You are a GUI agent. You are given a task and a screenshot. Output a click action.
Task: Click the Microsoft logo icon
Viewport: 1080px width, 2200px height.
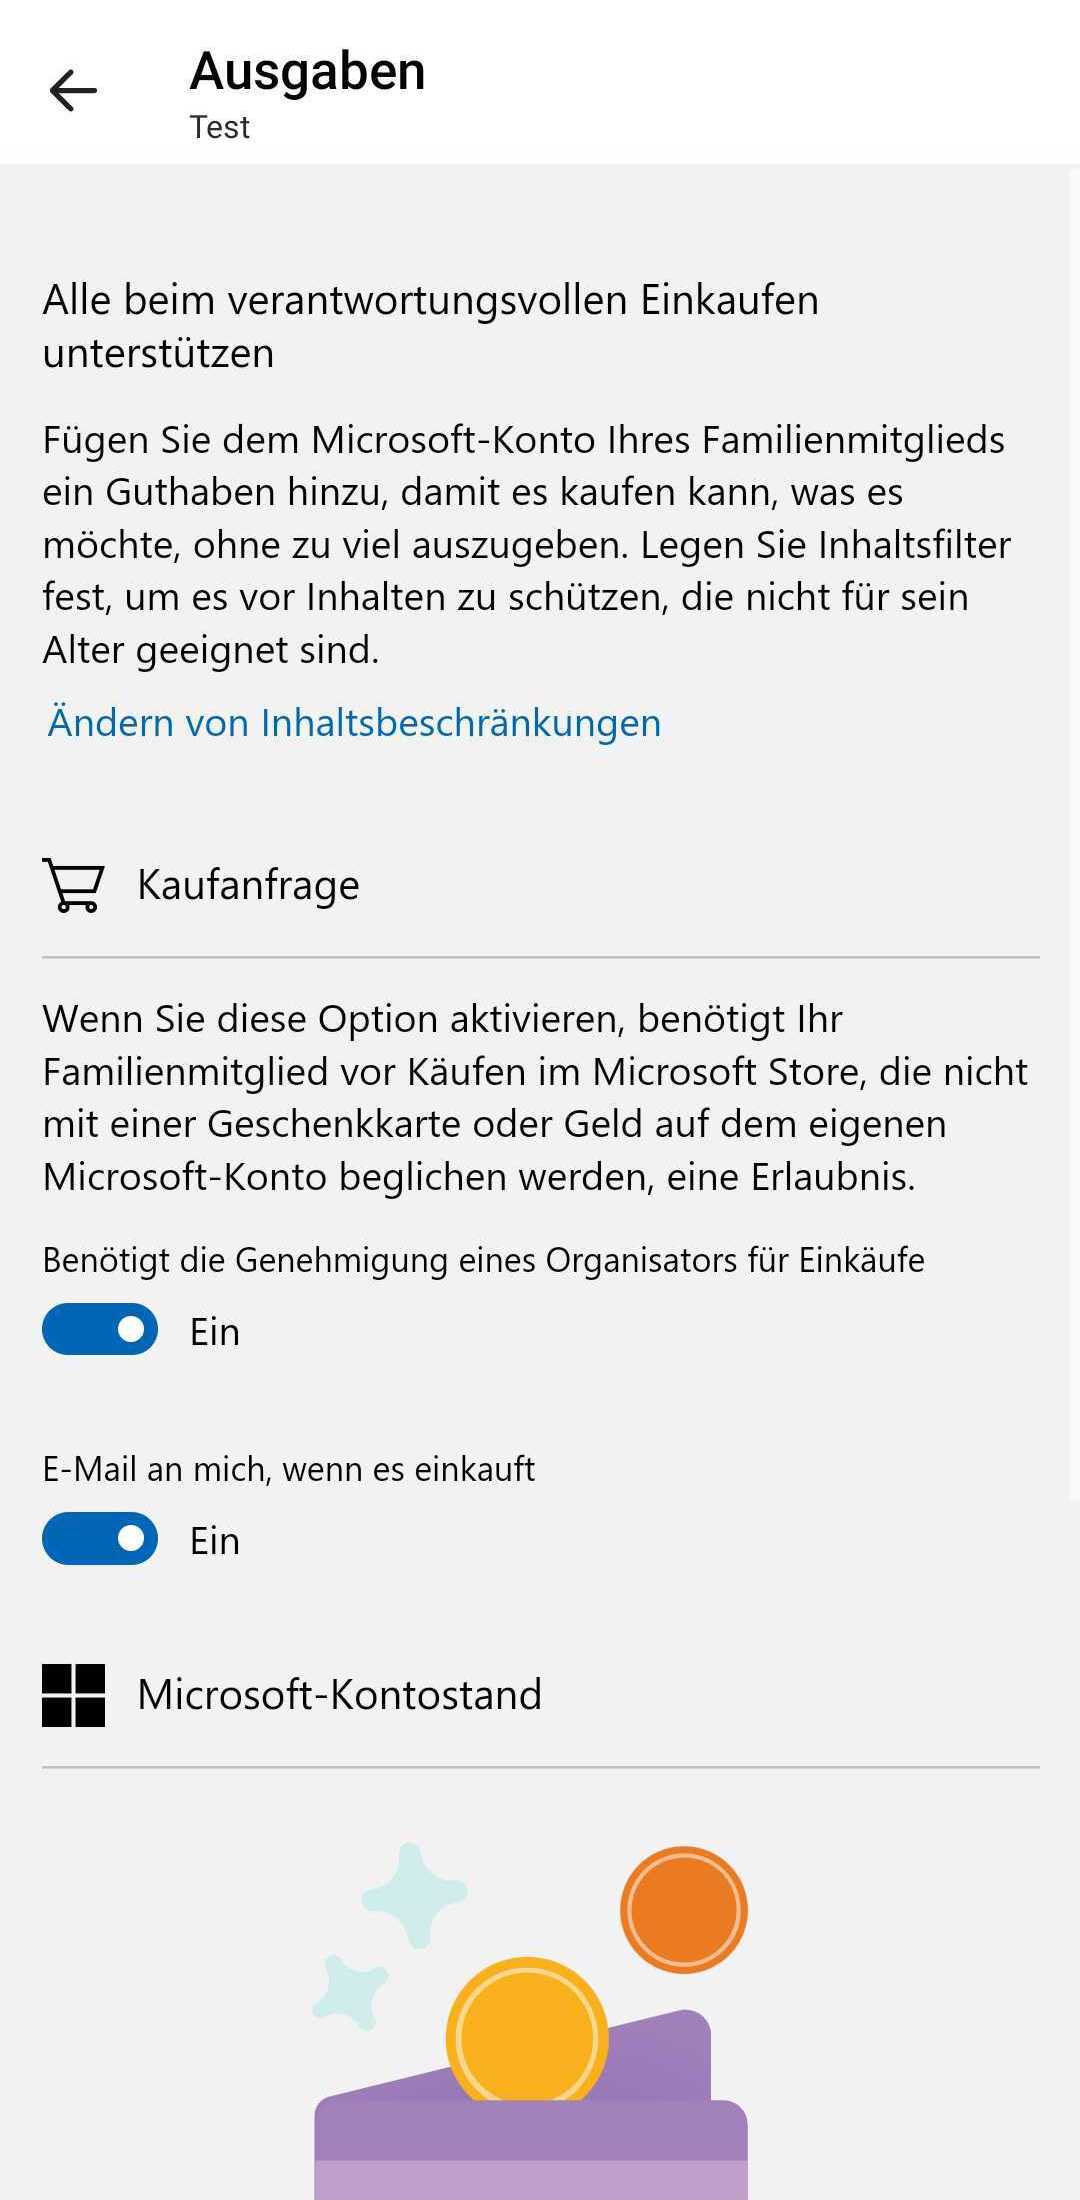[73, 1695]
